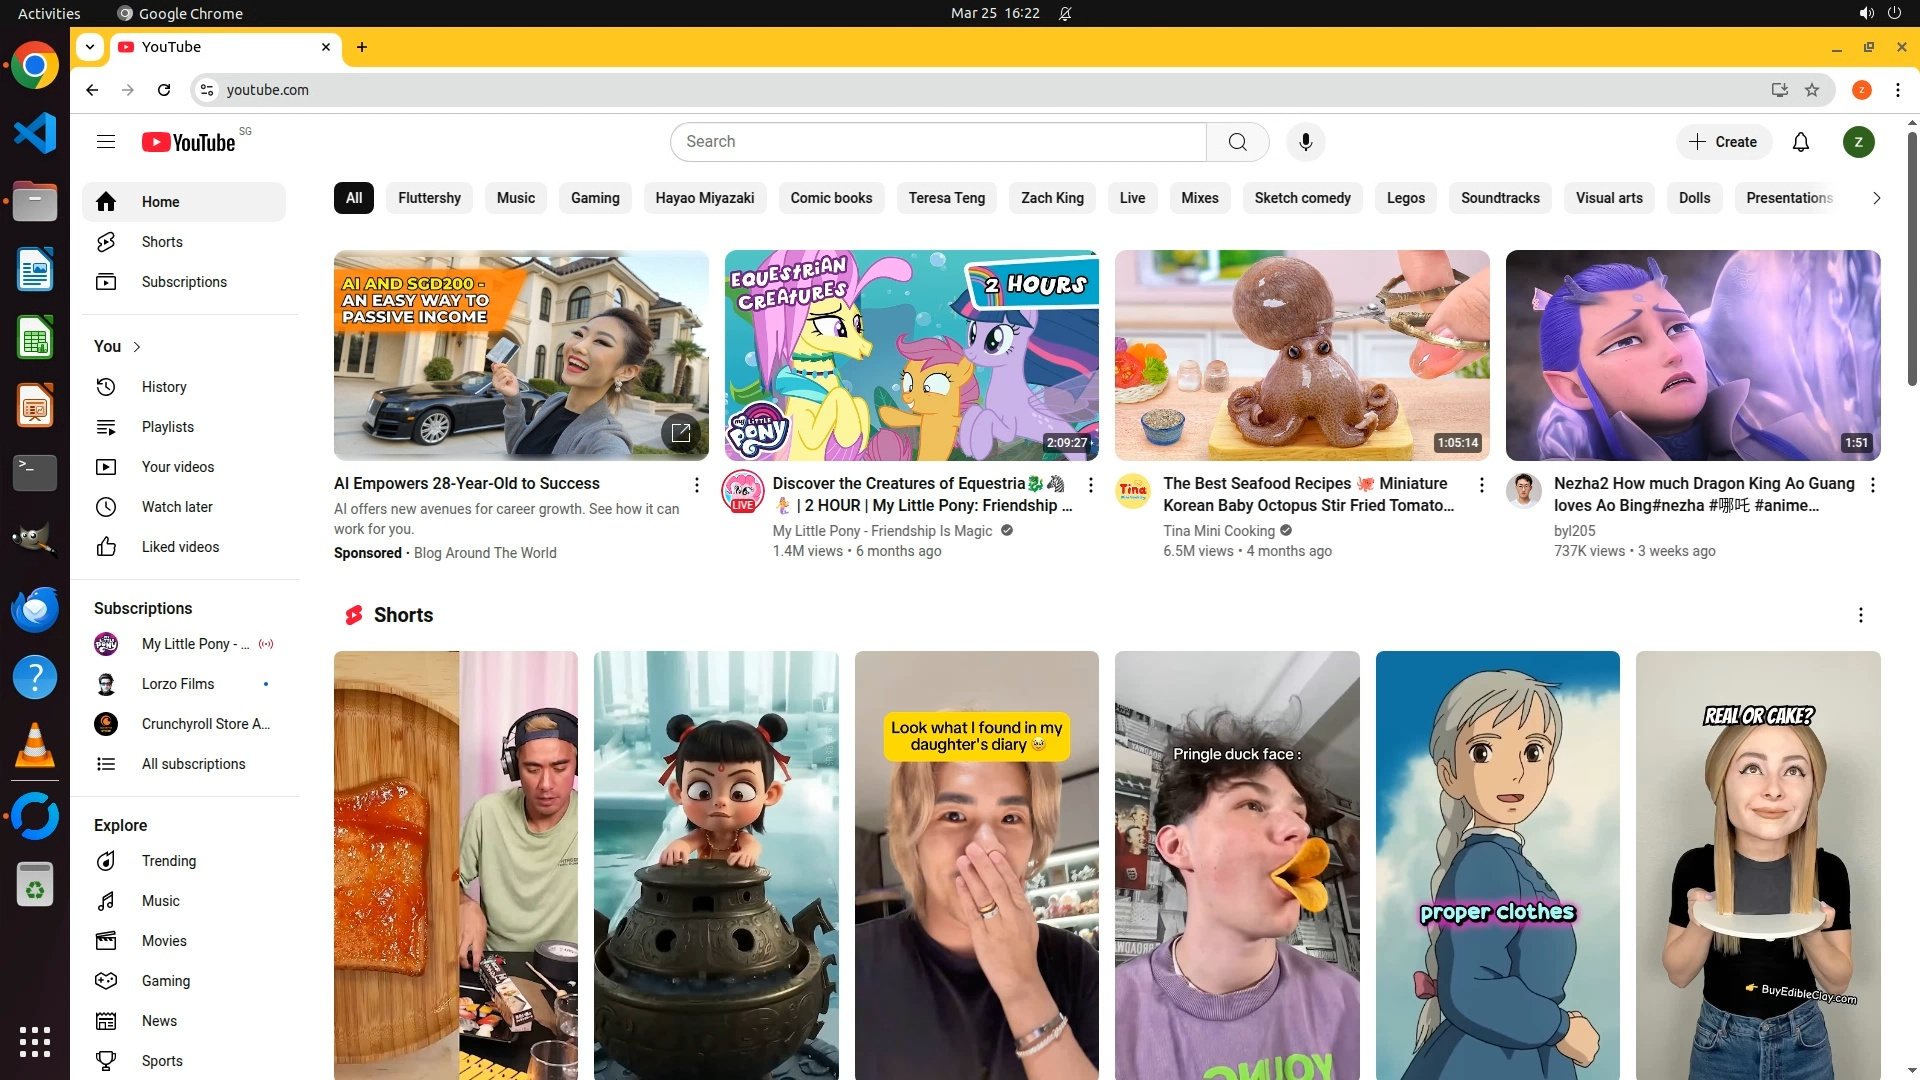
Task: Open Watch later in the sidebar
Action: 176,507
